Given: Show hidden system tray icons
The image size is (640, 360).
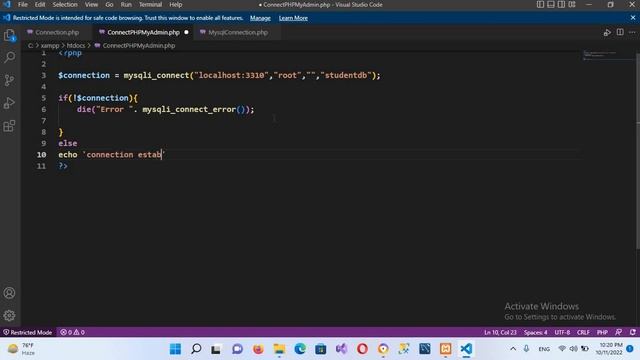Looking at the screenshot, I should pyautogui.click(x=513, y=349).
